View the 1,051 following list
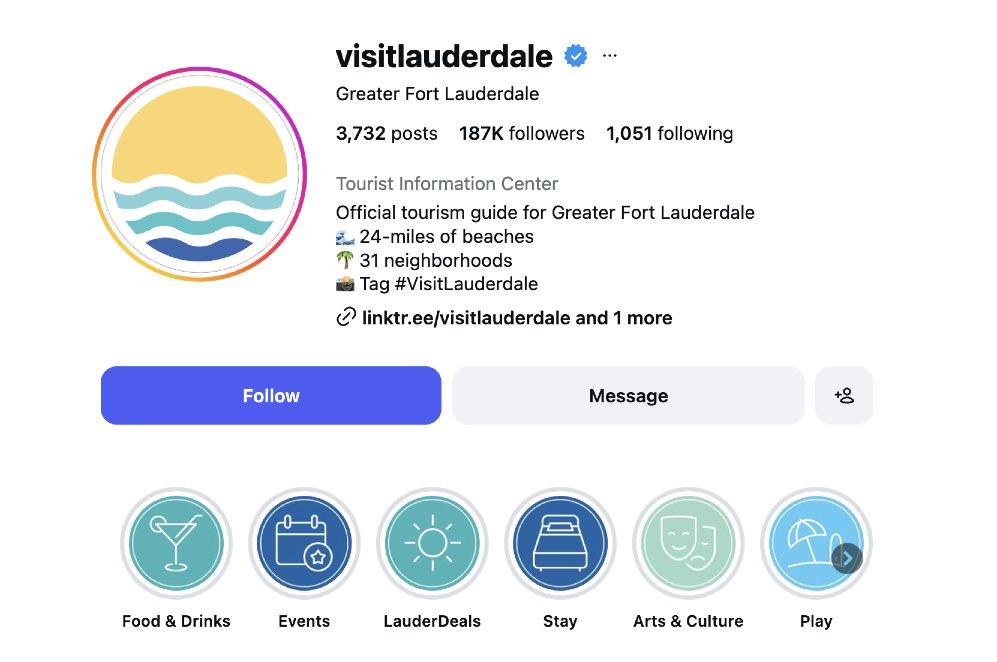The height and width of the screenshot is (662, 997). coord(670,134)
